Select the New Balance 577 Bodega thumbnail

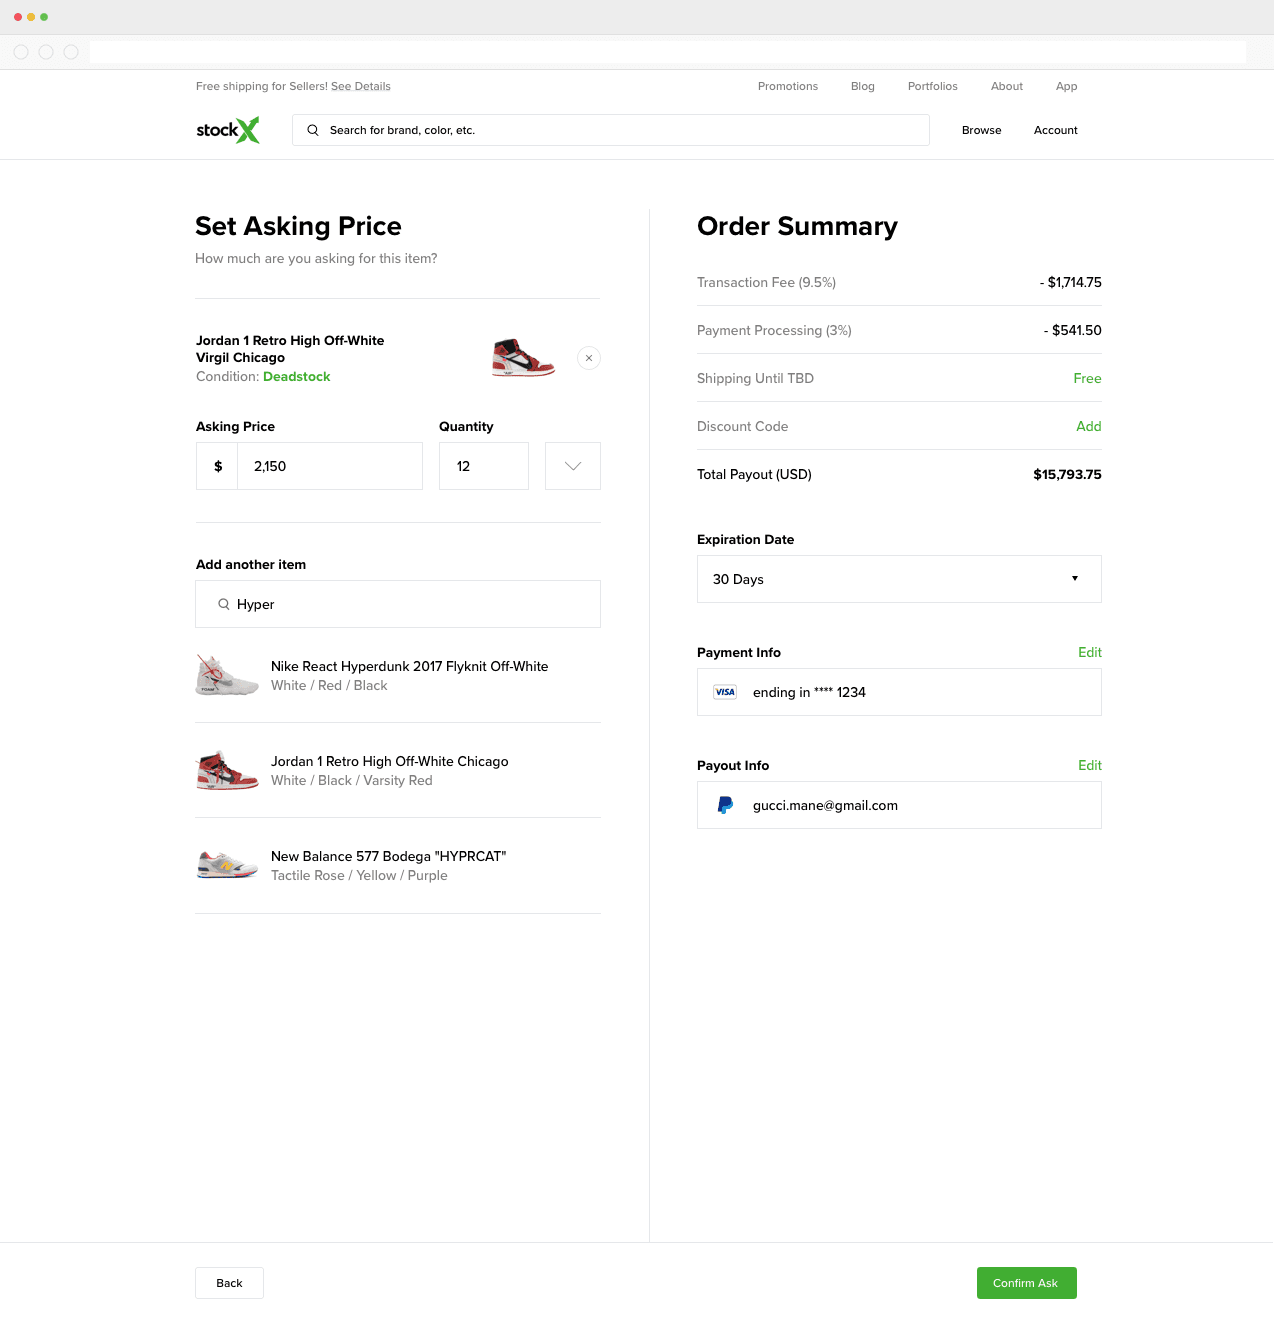click(x=226, y=865)
